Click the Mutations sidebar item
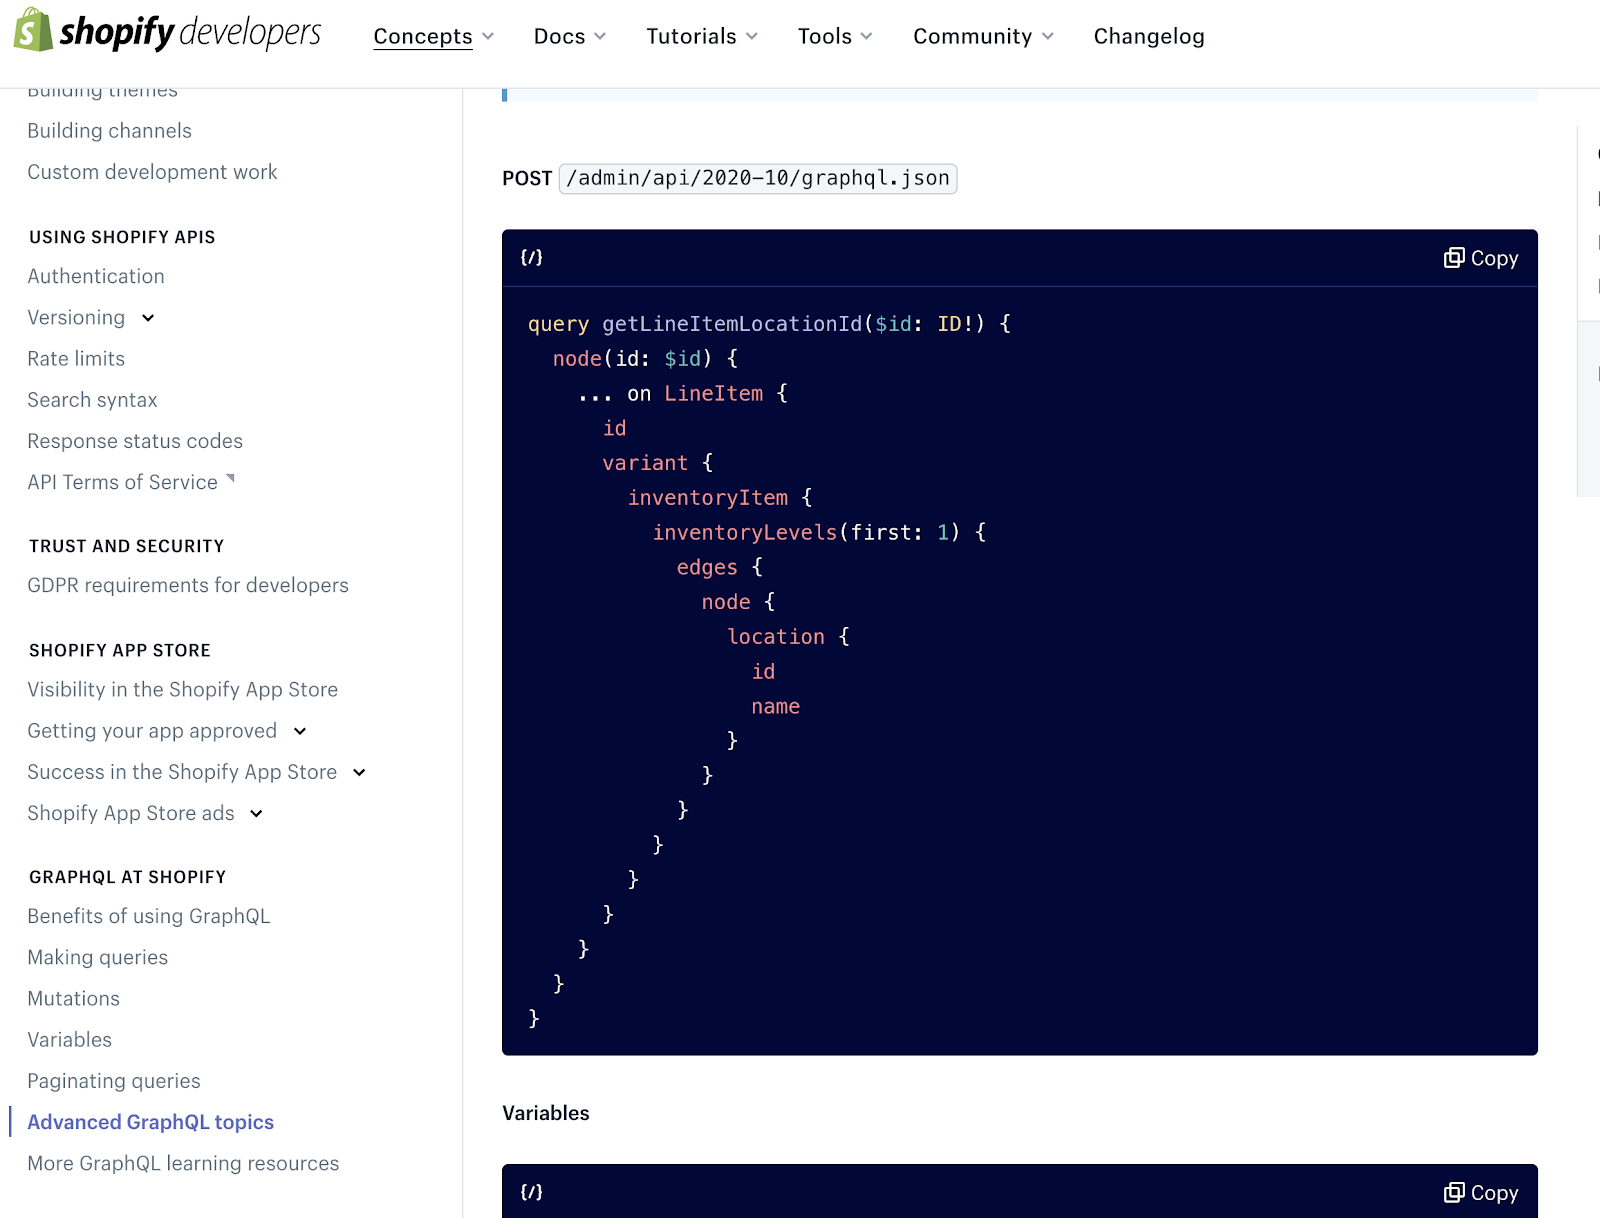Screen dimensions: 1600x1218 (73, 998)
